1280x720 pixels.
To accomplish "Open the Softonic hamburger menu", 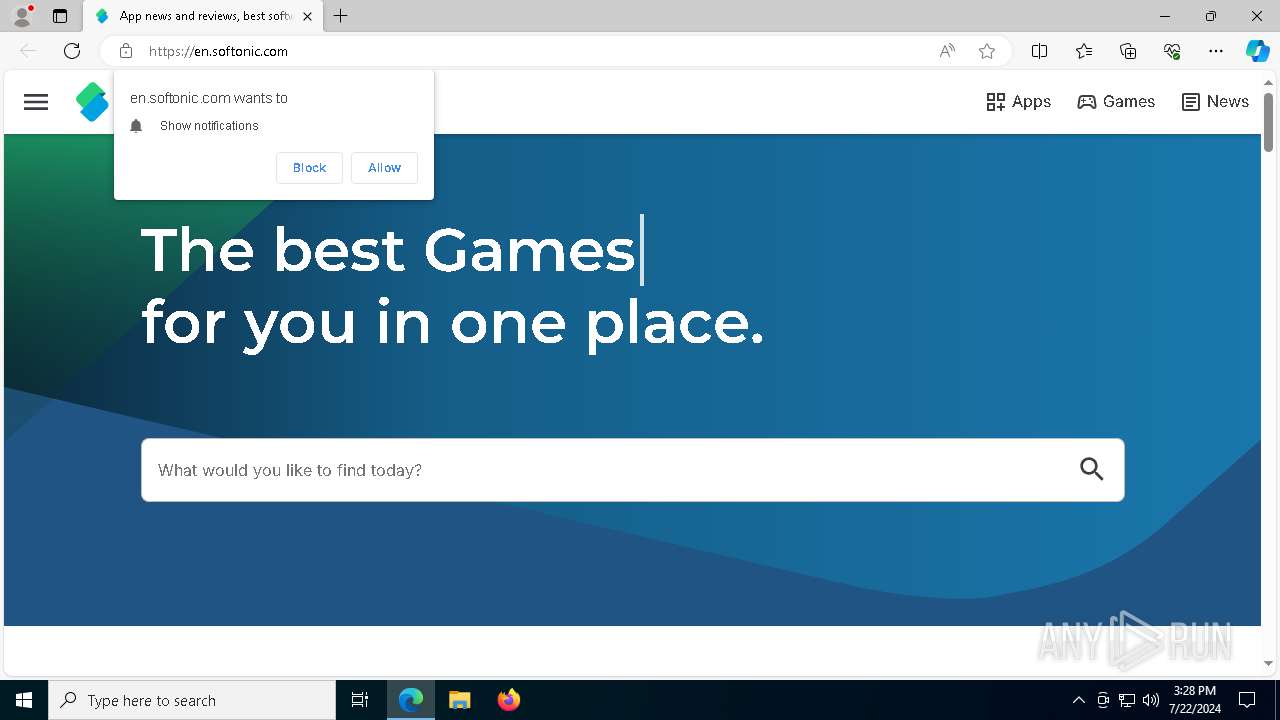I will [36, 102].
